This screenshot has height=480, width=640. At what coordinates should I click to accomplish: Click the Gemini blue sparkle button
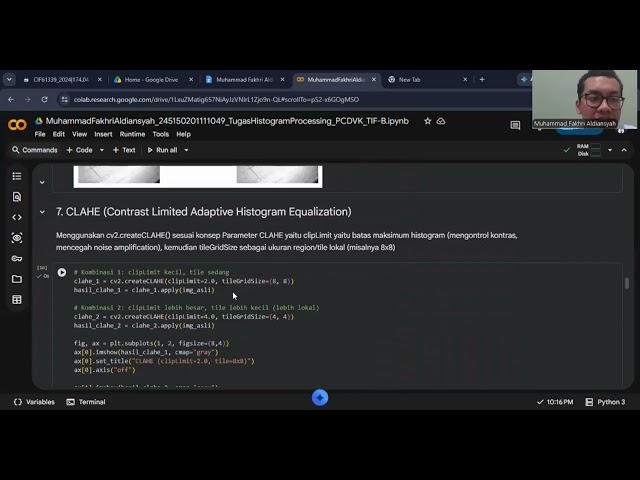click(320, 398)
